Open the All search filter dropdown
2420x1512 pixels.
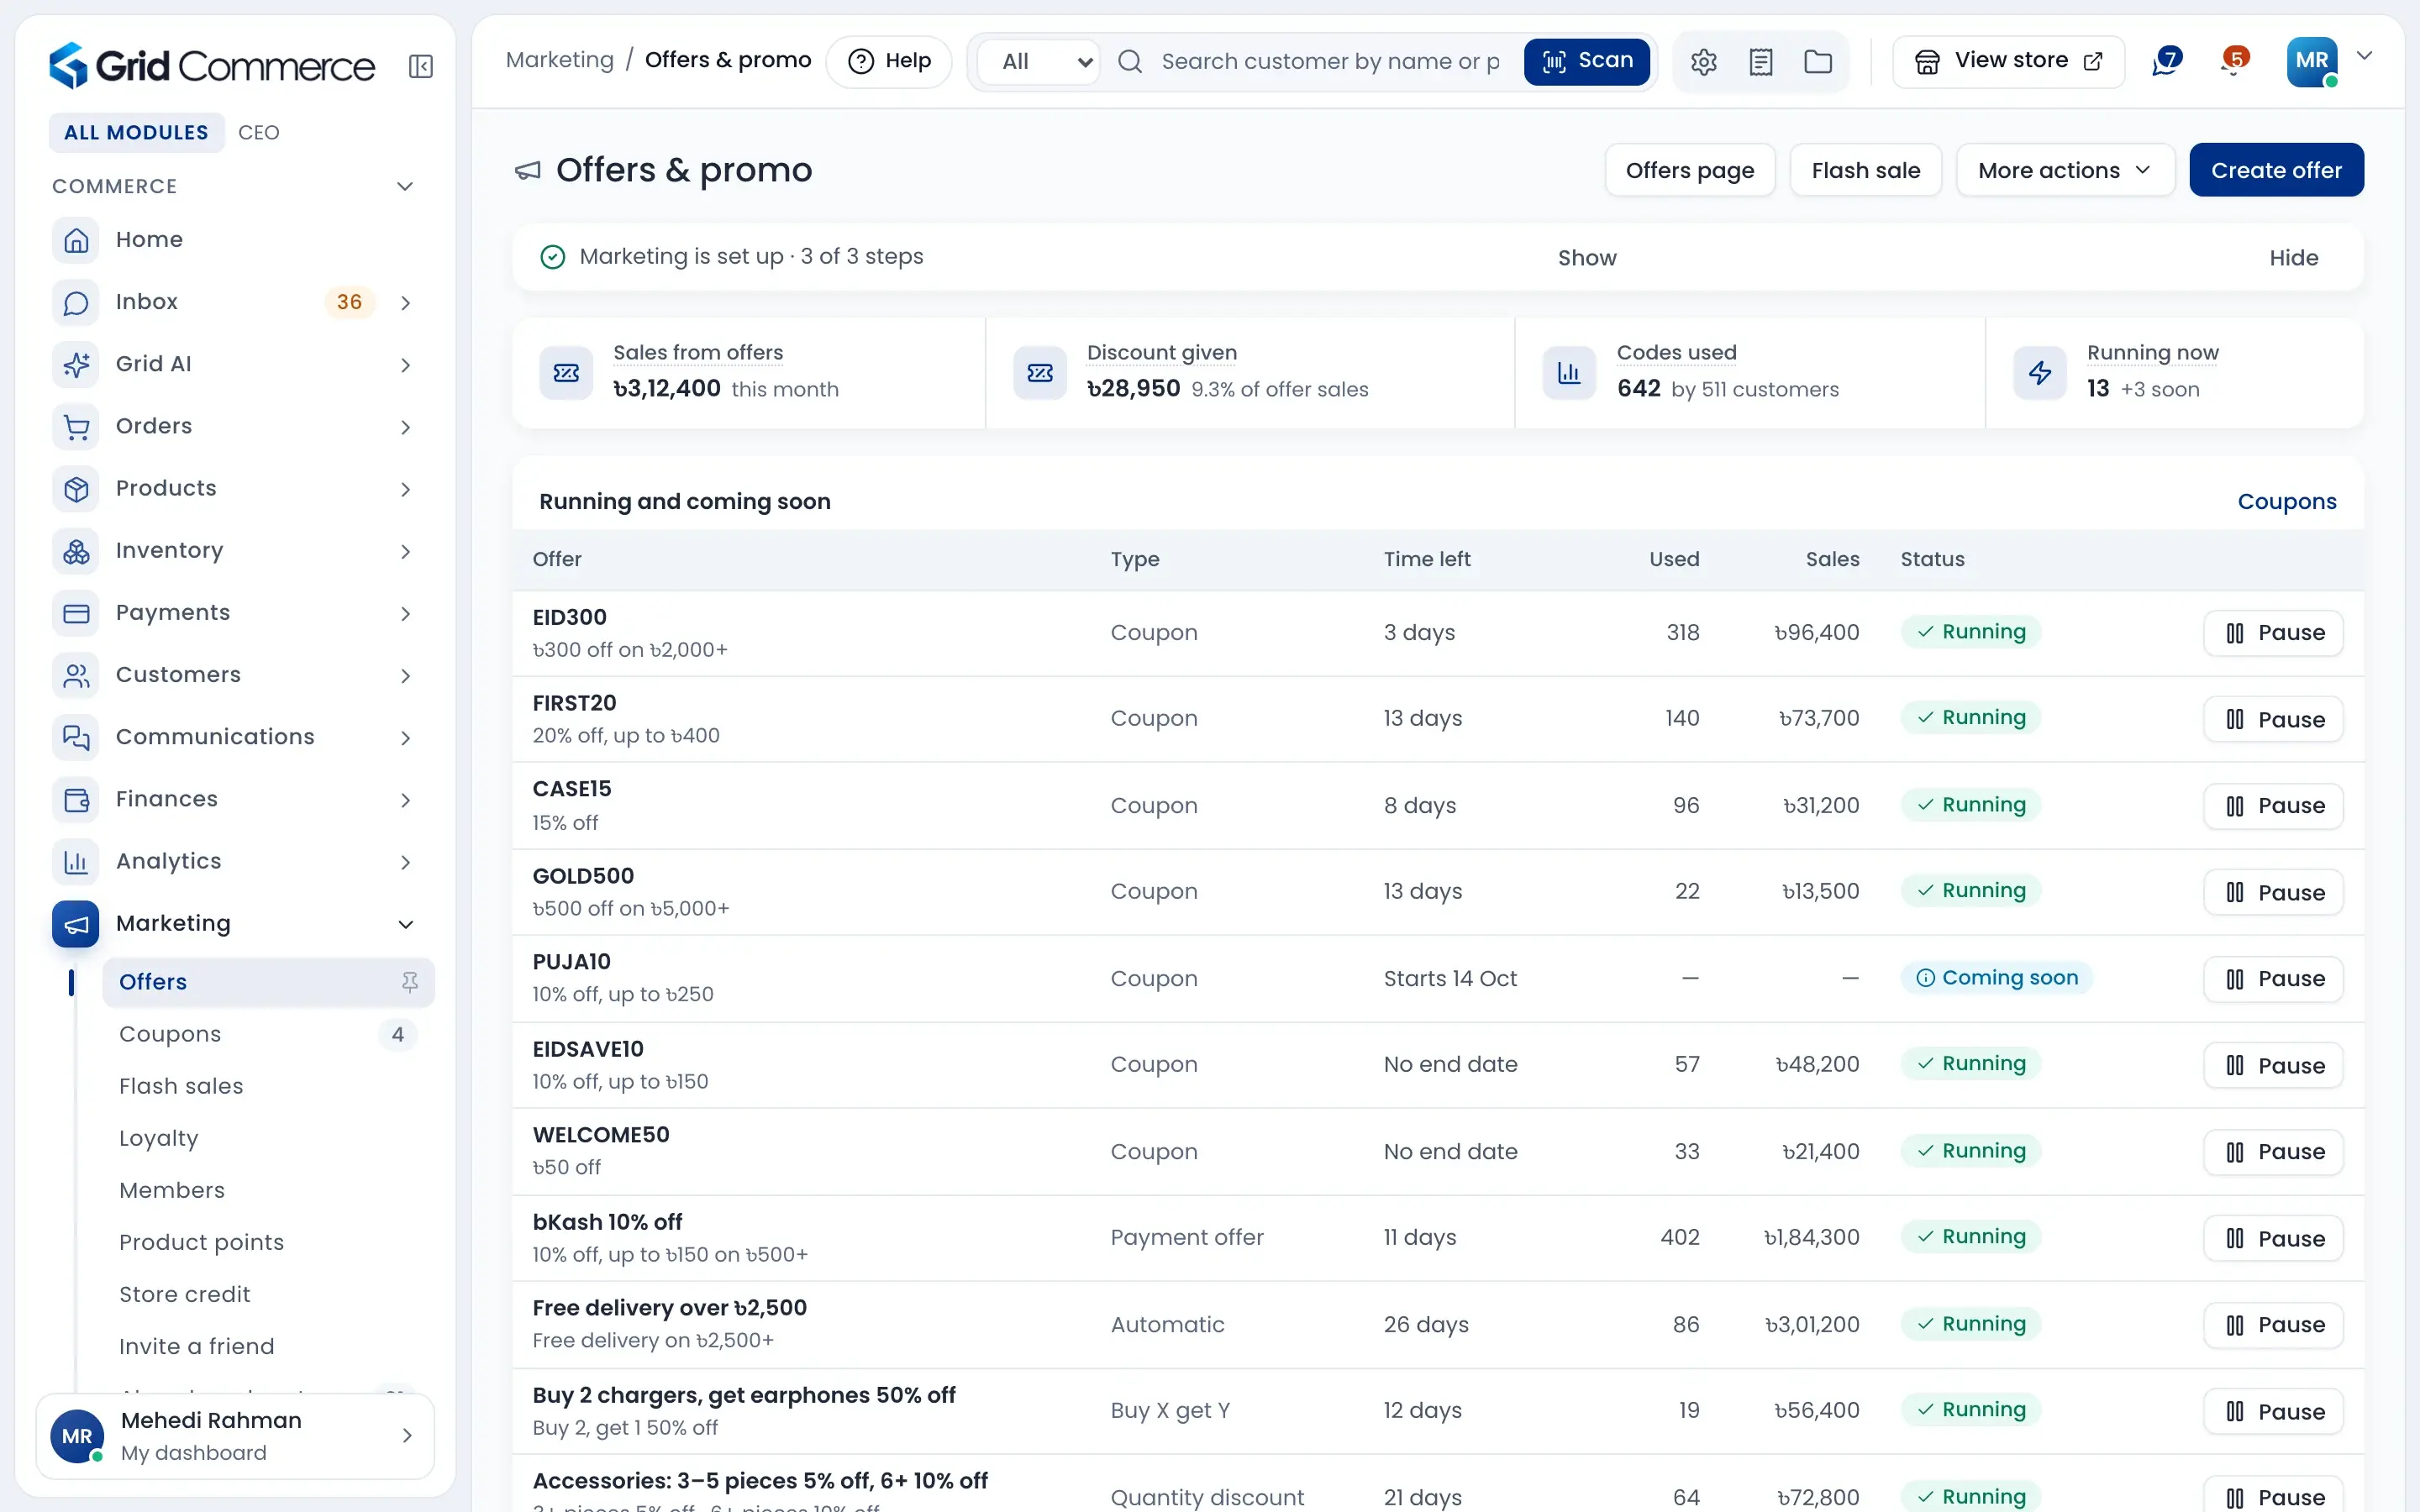coord(1038,62)
